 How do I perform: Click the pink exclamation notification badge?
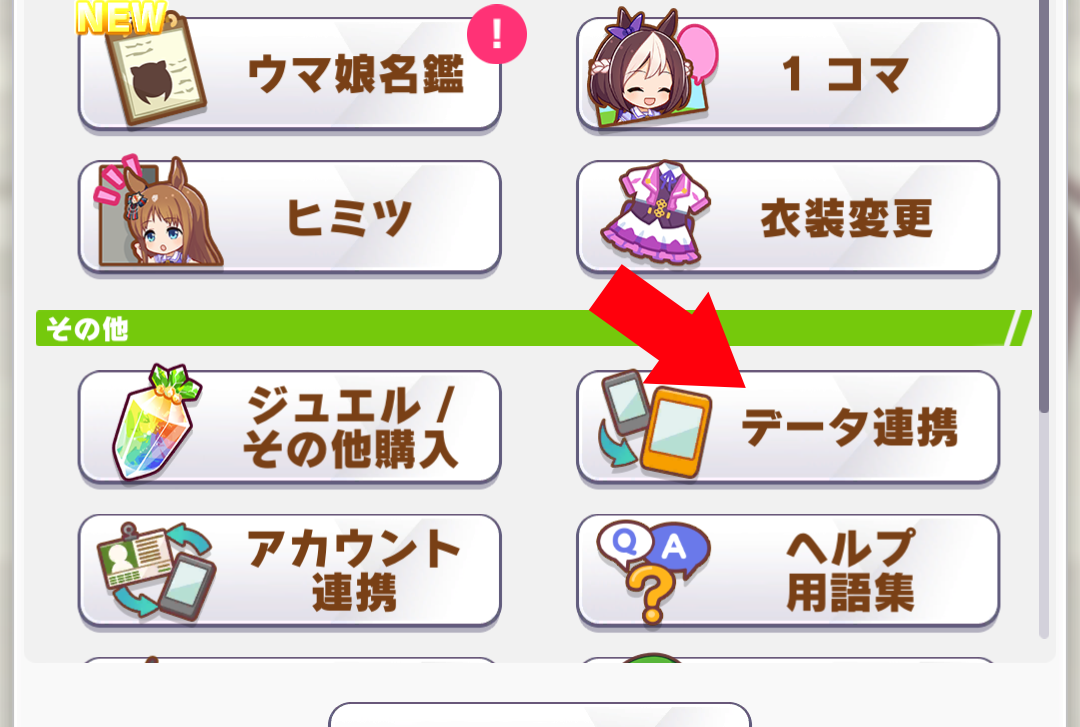pyautogui.click(x=497, y=34)
